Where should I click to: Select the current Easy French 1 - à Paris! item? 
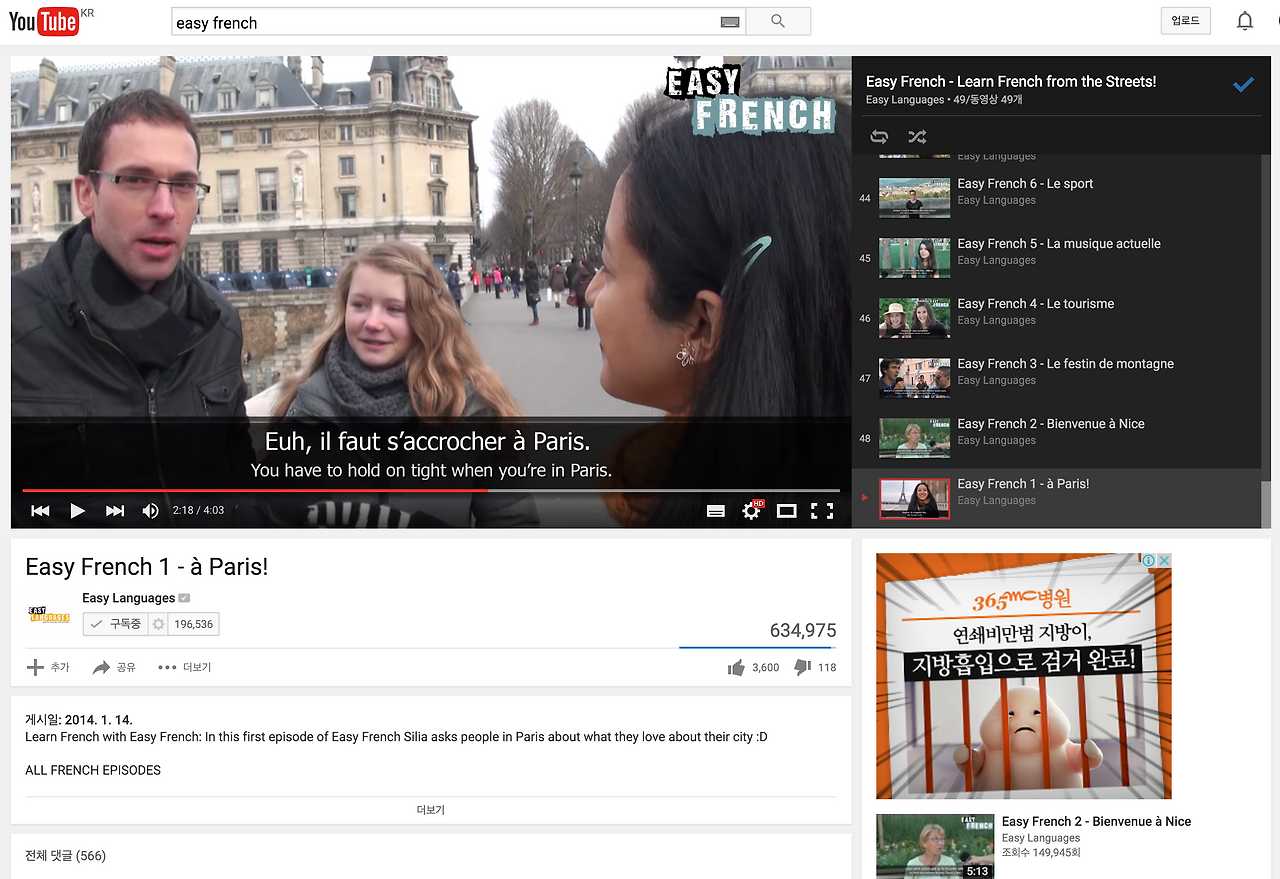tap(1056, 498)
